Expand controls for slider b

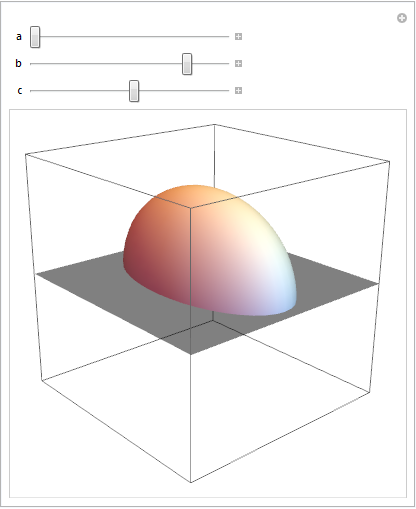click(x=238, y=64)
